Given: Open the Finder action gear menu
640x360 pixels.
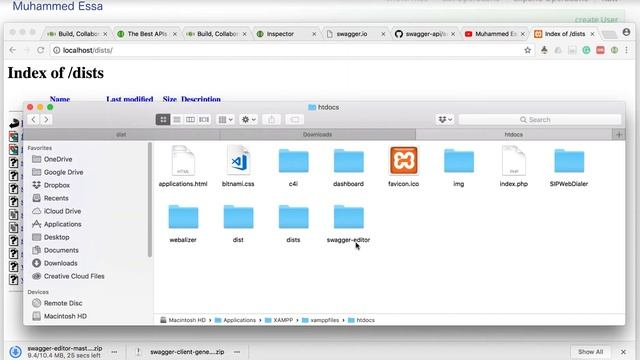Looking at the screenshot, I should (248, 120).
